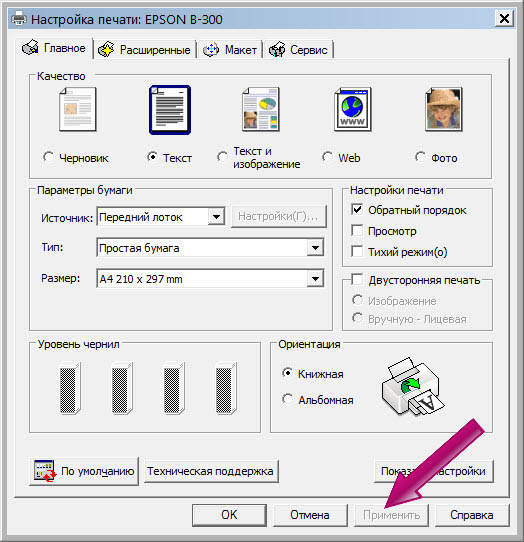Confirm settings with the OK button
Image resolution: width=524 pixels, height=542 pixels.
pyautogui.click(x=229, y=515)
